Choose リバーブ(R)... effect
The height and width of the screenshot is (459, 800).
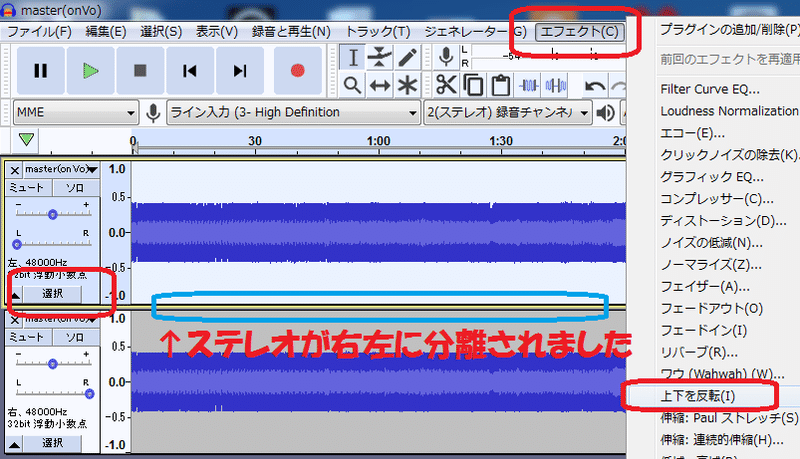[699, 352]
